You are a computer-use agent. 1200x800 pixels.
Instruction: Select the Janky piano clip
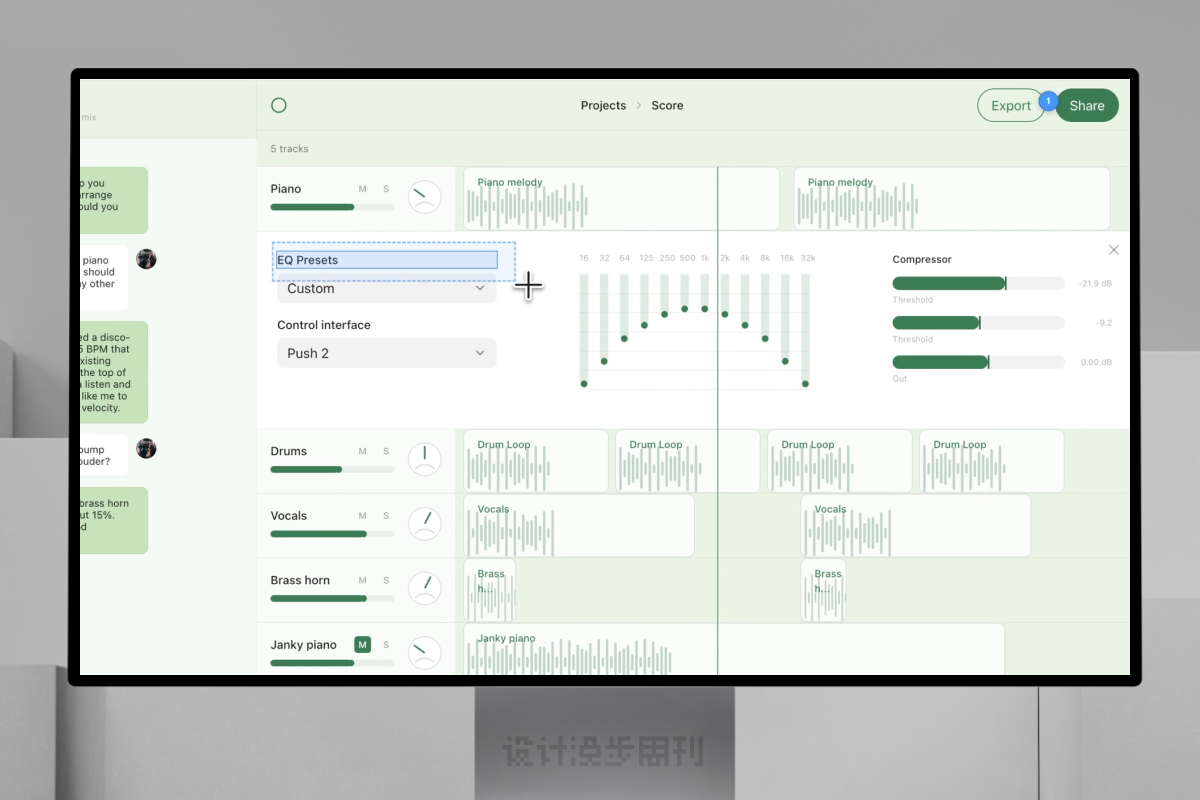[734, 649]
